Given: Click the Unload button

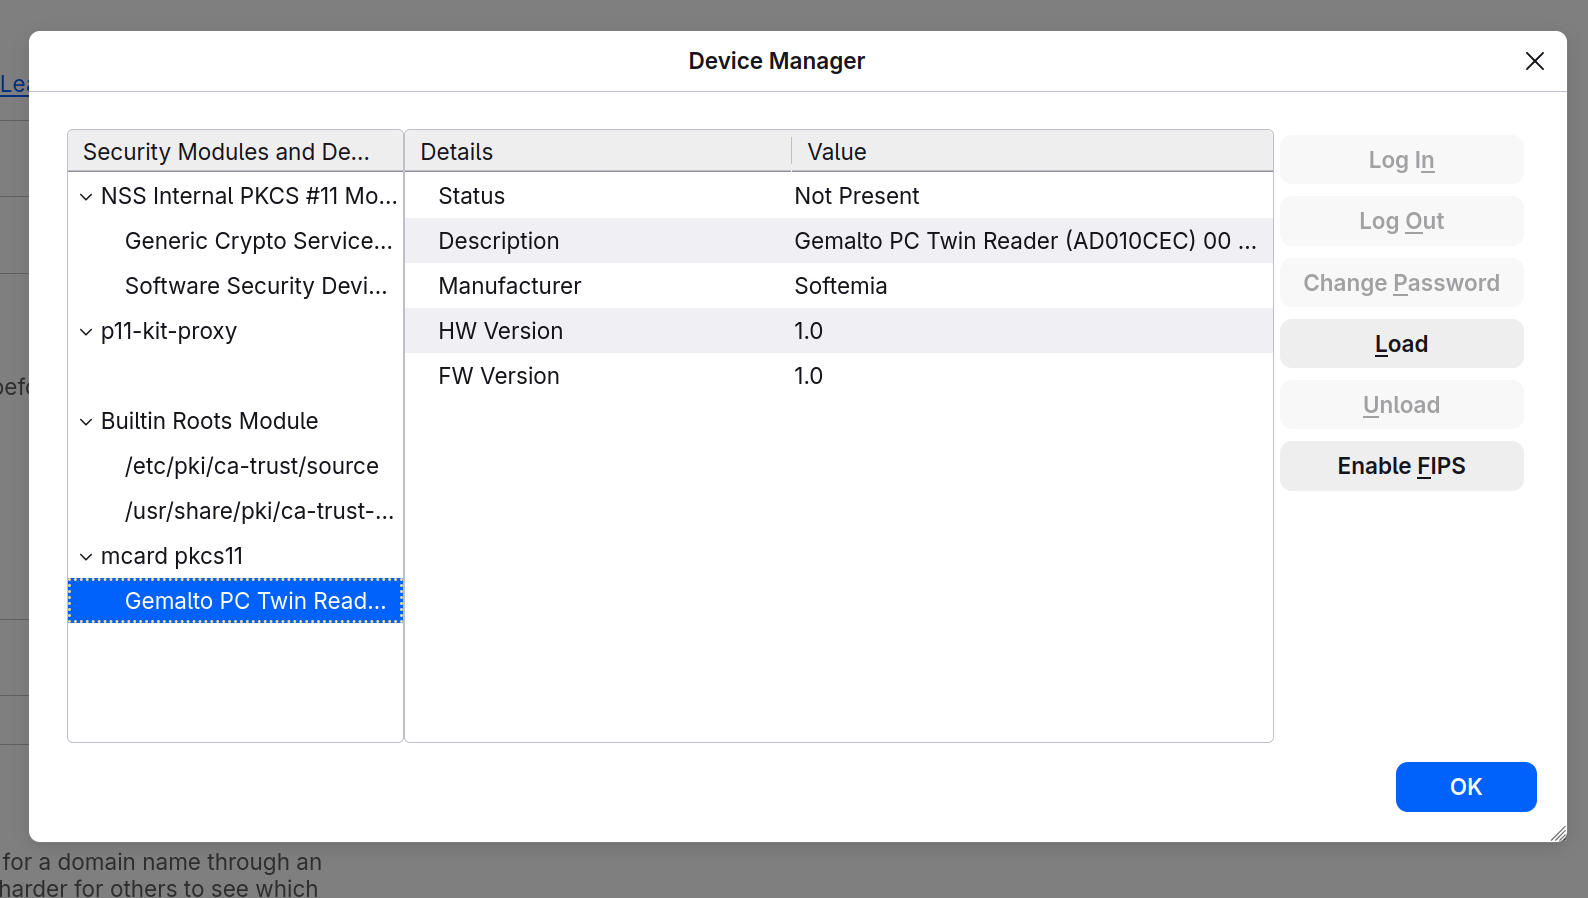Looking at the screenshot, I should pyautogui.click(x=1401, y=405).
